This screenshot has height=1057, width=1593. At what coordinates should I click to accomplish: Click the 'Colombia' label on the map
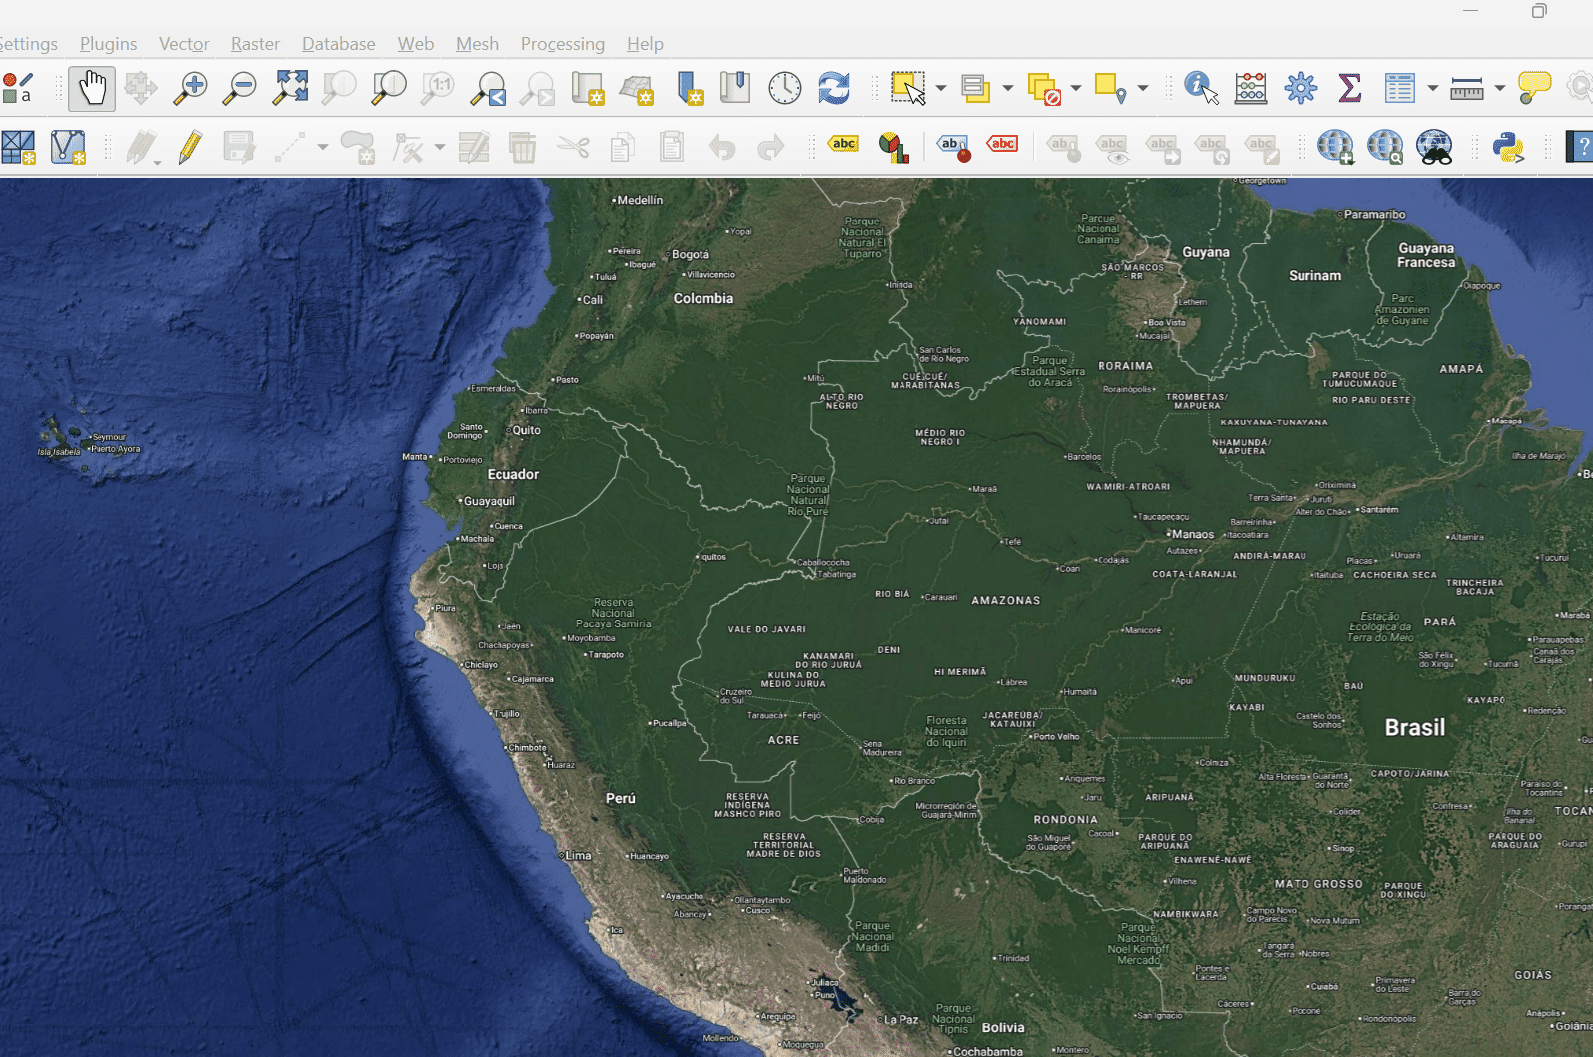point(703,299)
